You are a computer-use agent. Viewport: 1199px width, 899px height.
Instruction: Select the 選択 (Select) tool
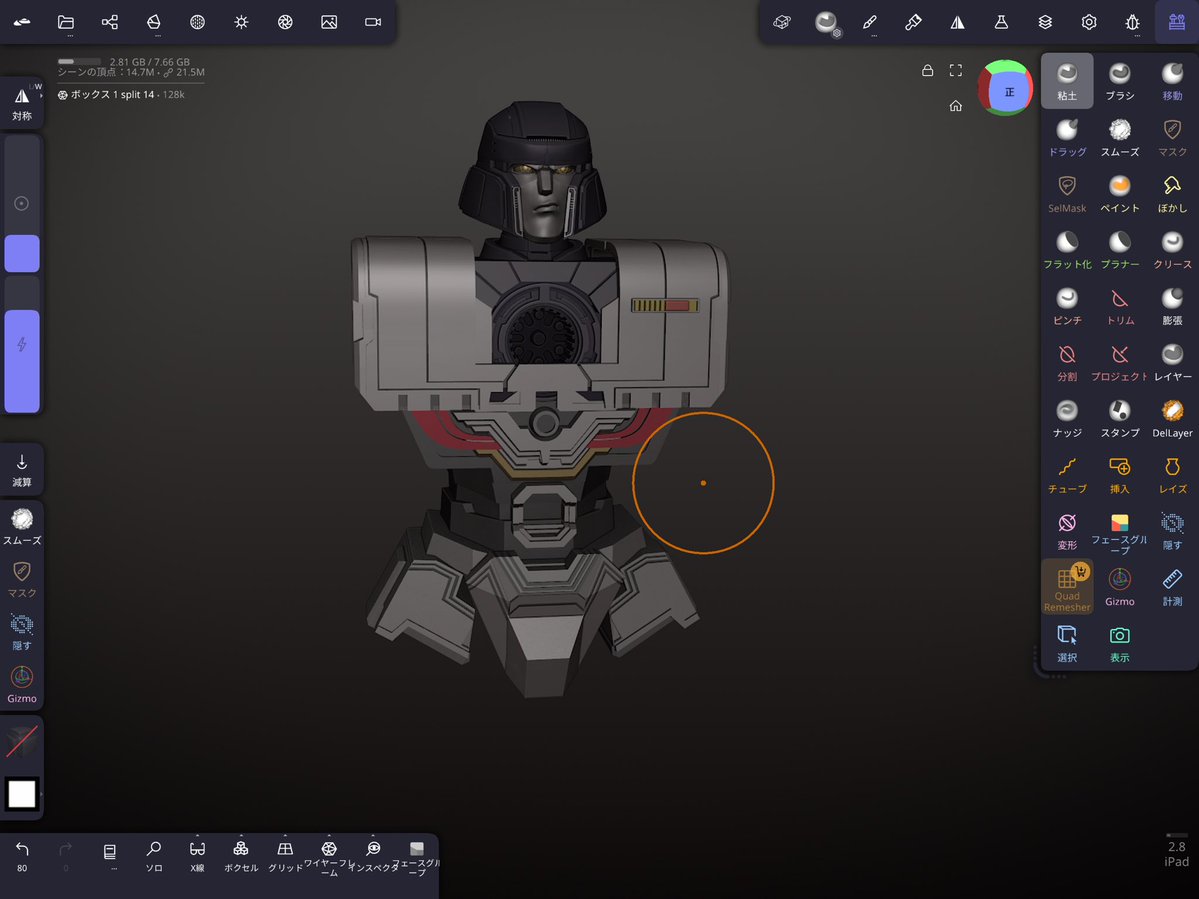1067,643
